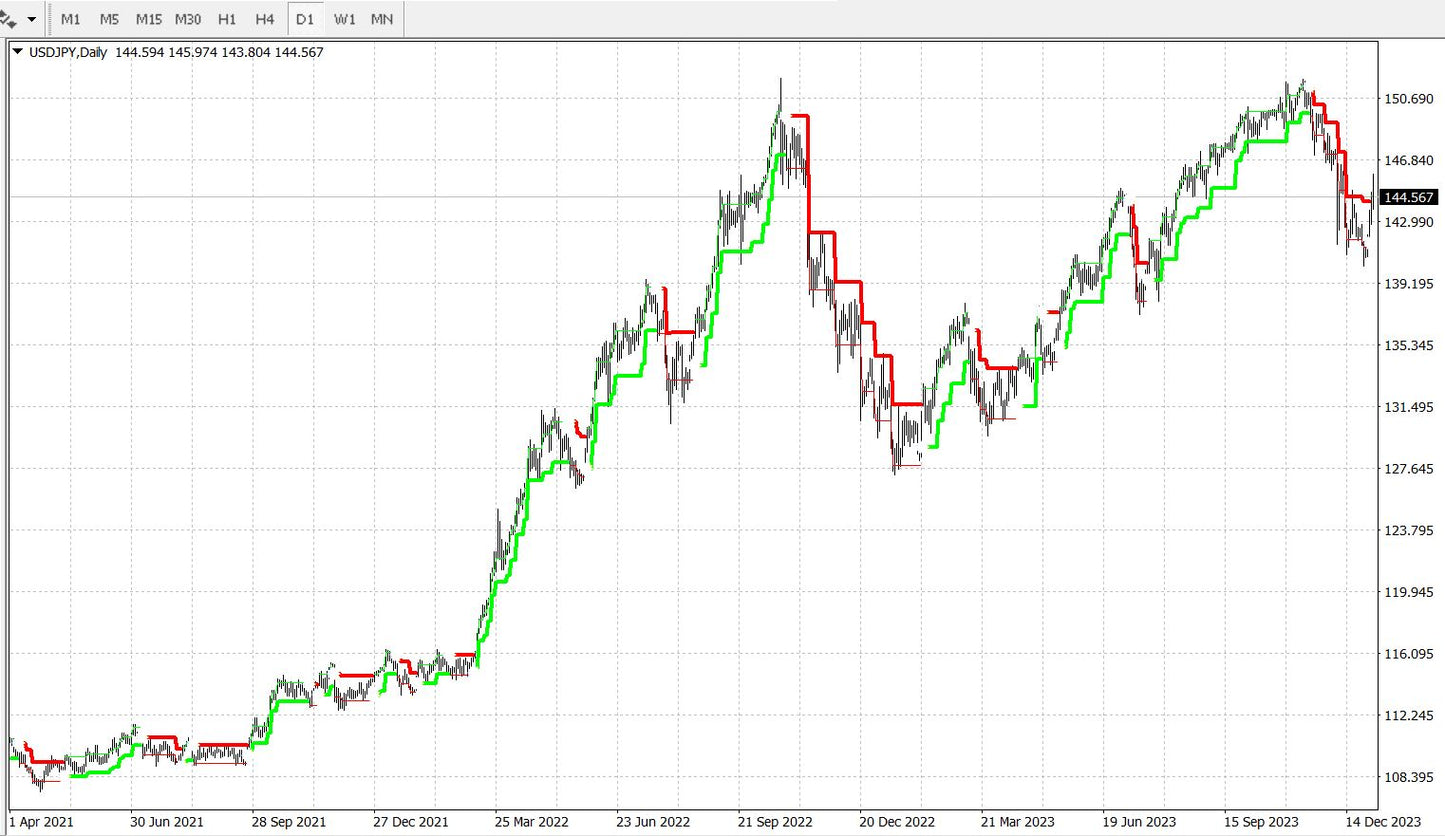Open the Periods dropdown arrow

coord(31,18)
